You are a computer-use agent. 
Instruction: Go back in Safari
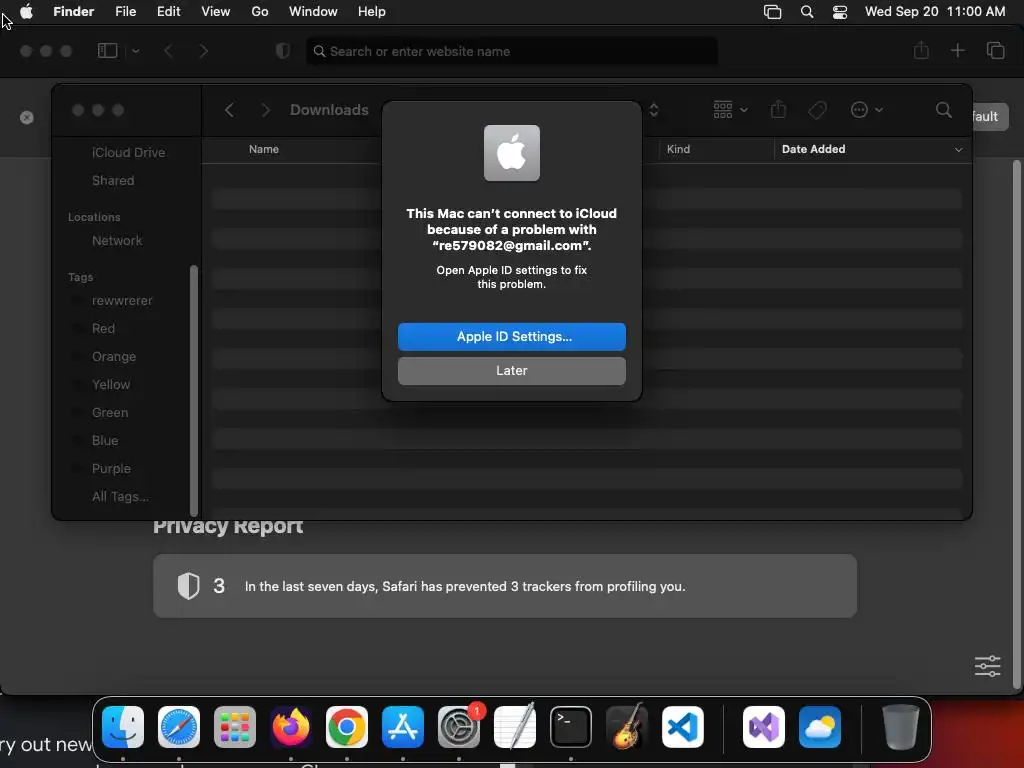[168, 51]
